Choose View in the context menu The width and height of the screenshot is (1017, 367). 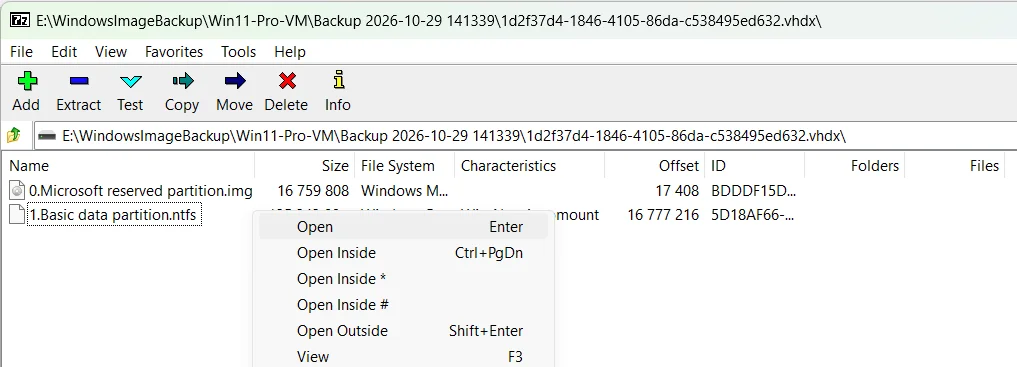click(403, 357)
